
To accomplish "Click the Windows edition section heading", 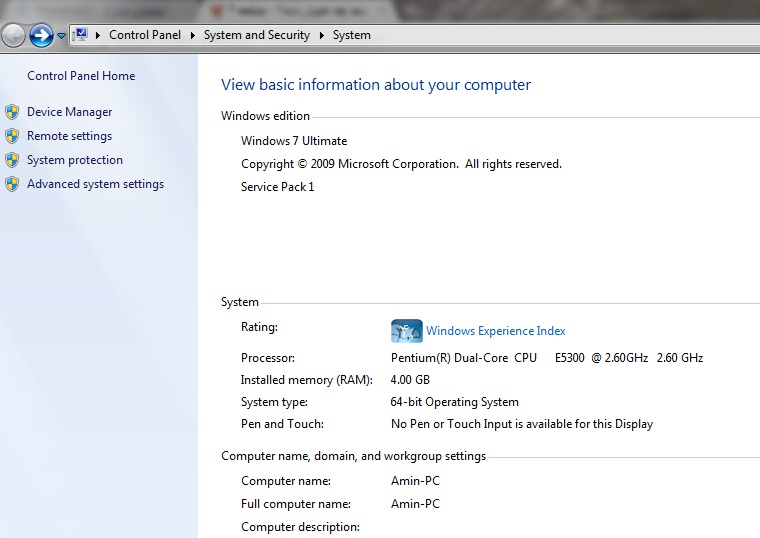I will point(265,116).
